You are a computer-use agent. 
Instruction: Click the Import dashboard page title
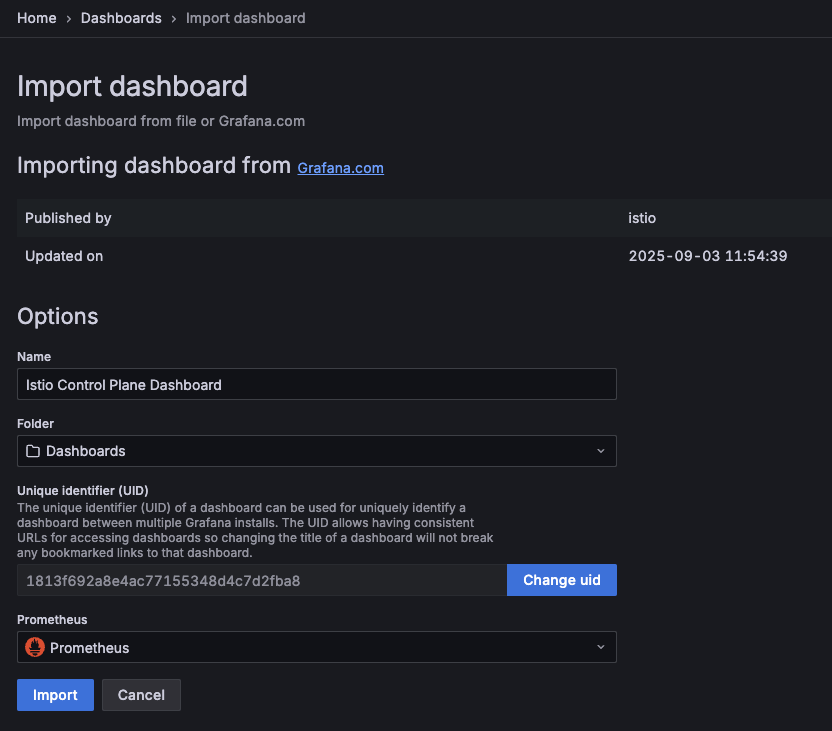[132, 86]
